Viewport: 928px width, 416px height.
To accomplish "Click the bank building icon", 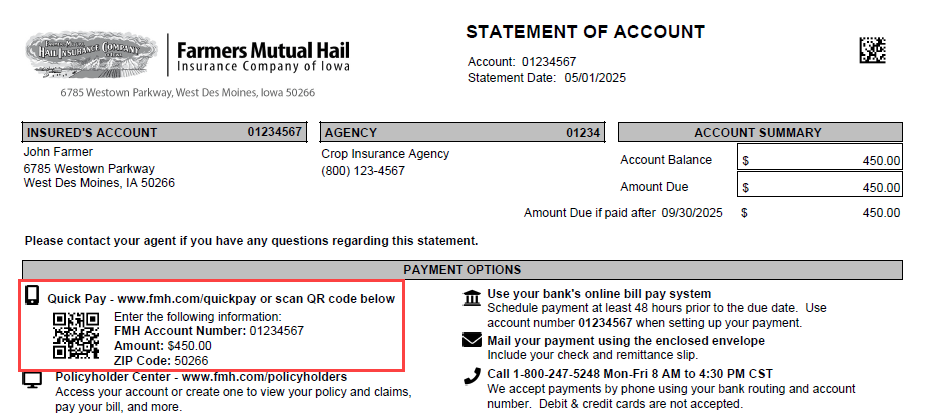I will [x=470, y=297].
